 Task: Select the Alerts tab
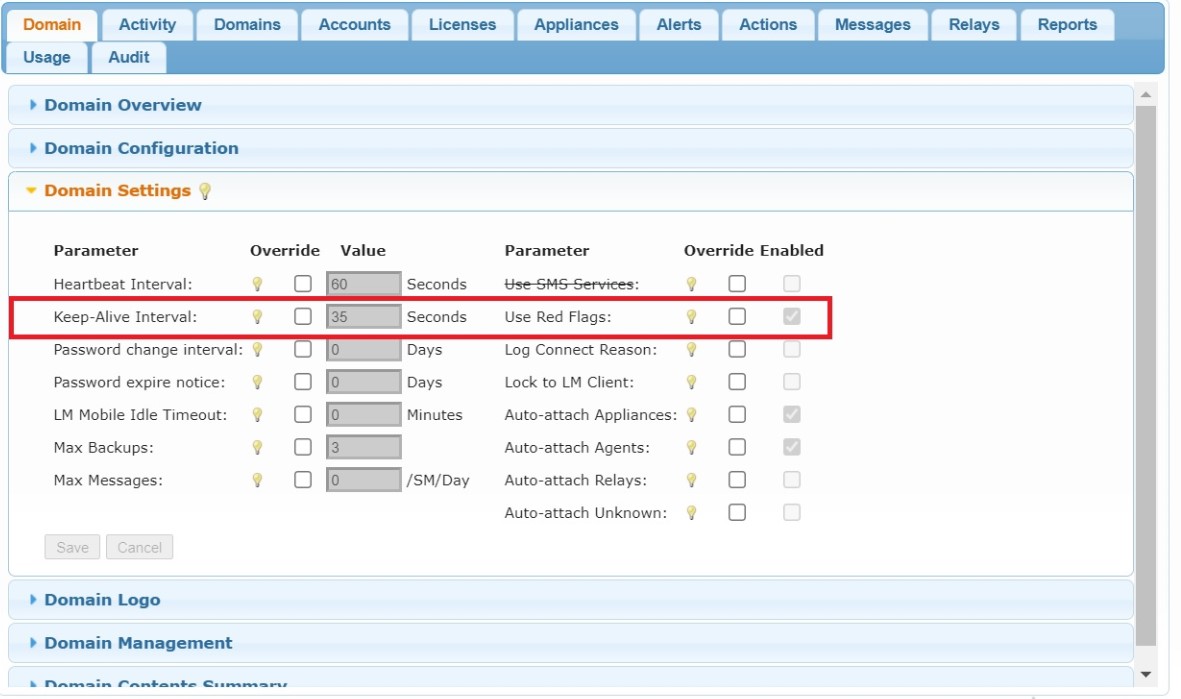click(x=679, y=25)
